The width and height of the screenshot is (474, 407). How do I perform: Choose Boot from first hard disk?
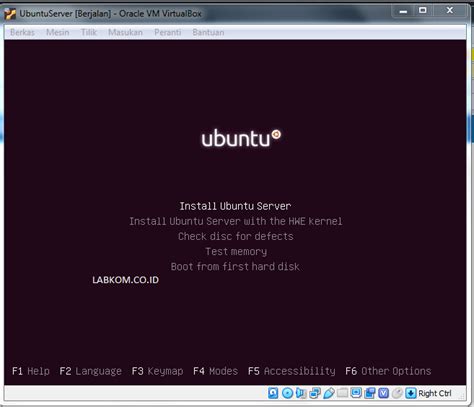(235, 266)
